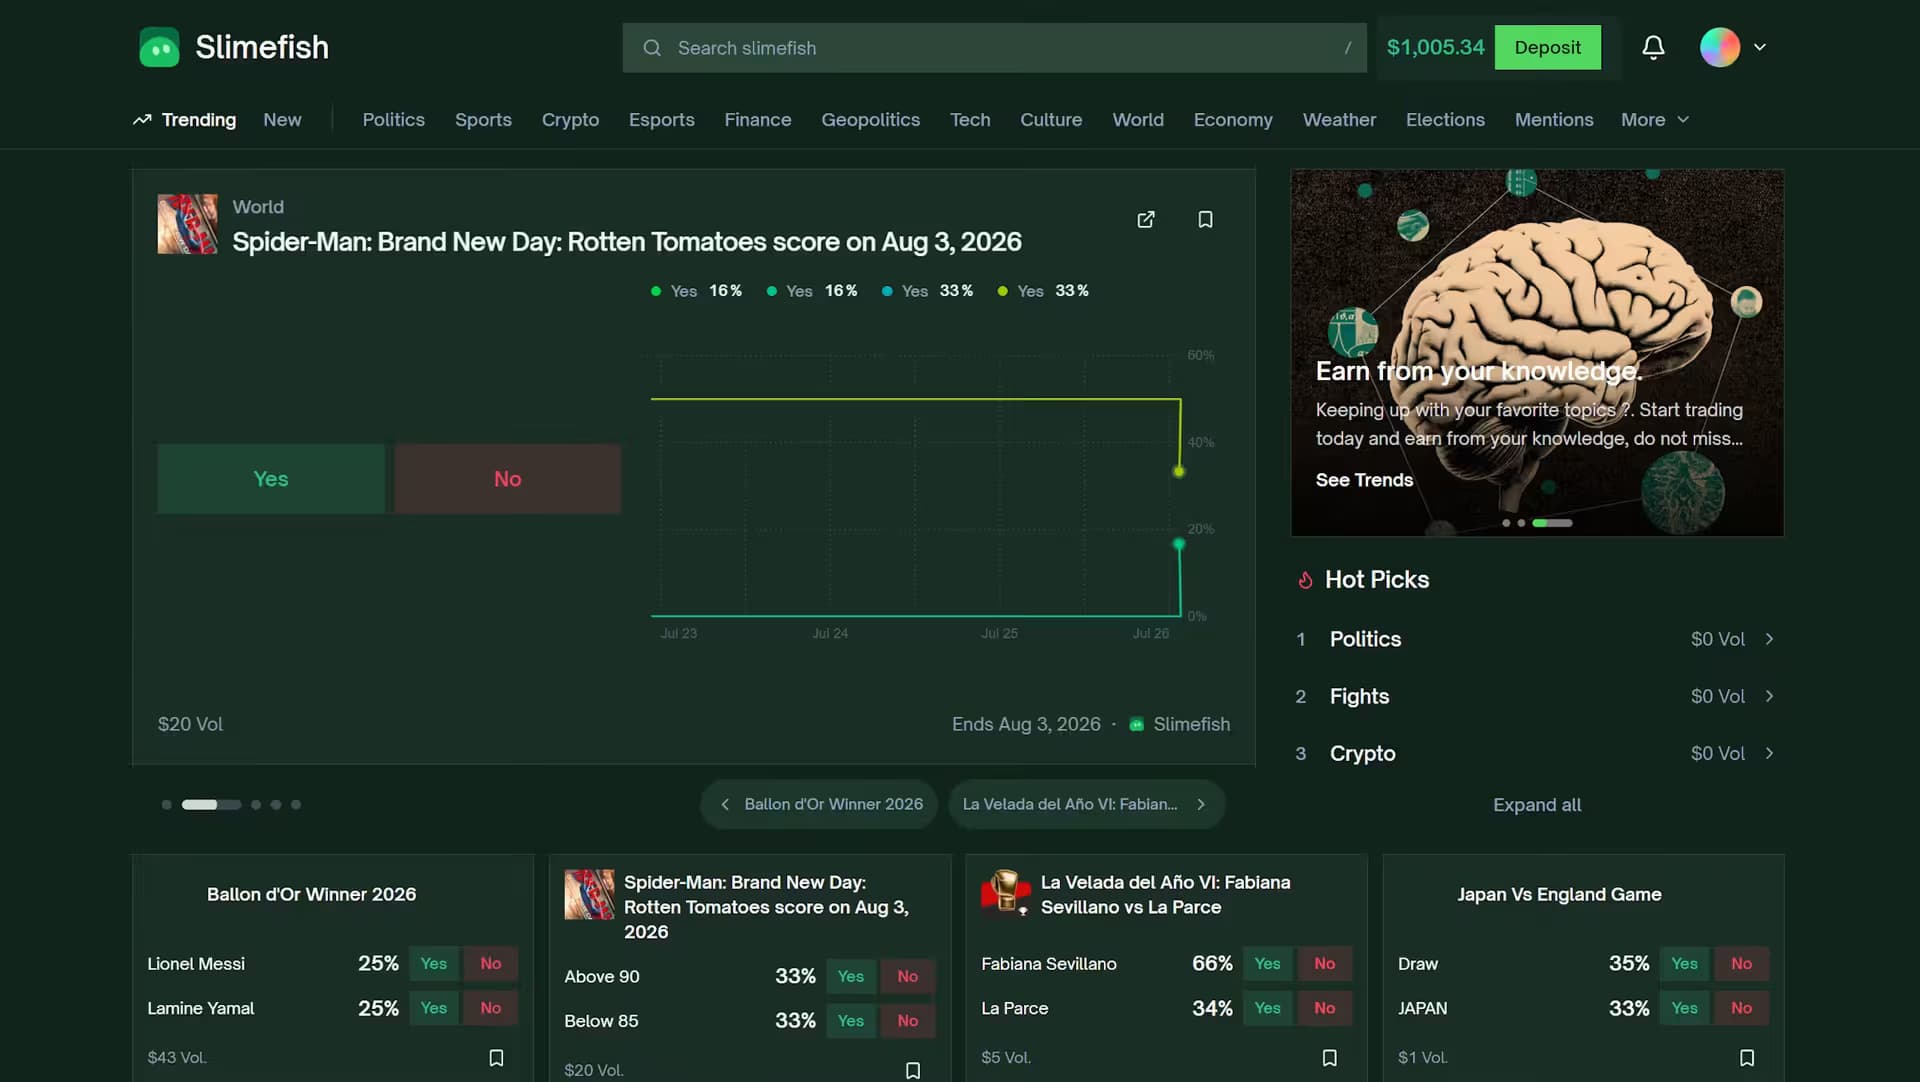Buy Yes for Lionel Messi
This screenshot has width=1920, height=1082.
434,964
